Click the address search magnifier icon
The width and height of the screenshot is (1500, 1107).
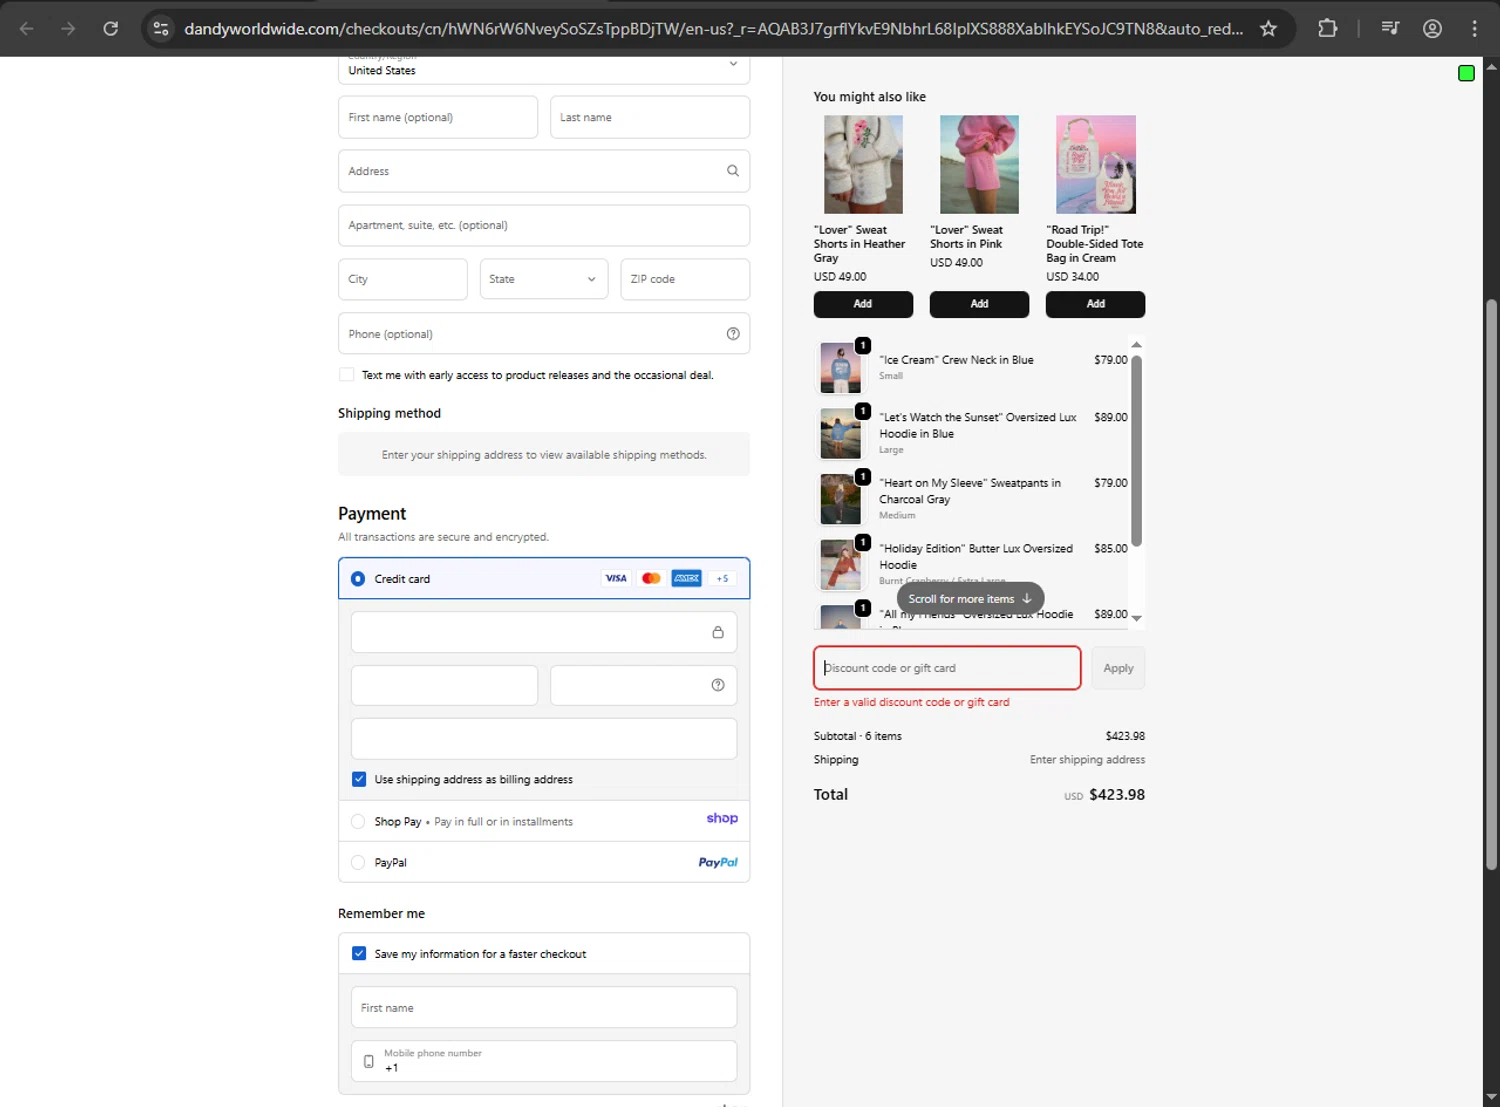(x=733, y=171)
